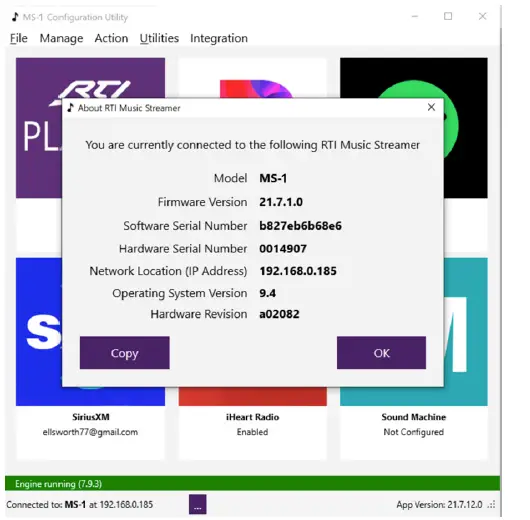Screen dimensions: 530x520
Task: Click the music note icon in About dialog title
Action: click(x=70, y=108)
